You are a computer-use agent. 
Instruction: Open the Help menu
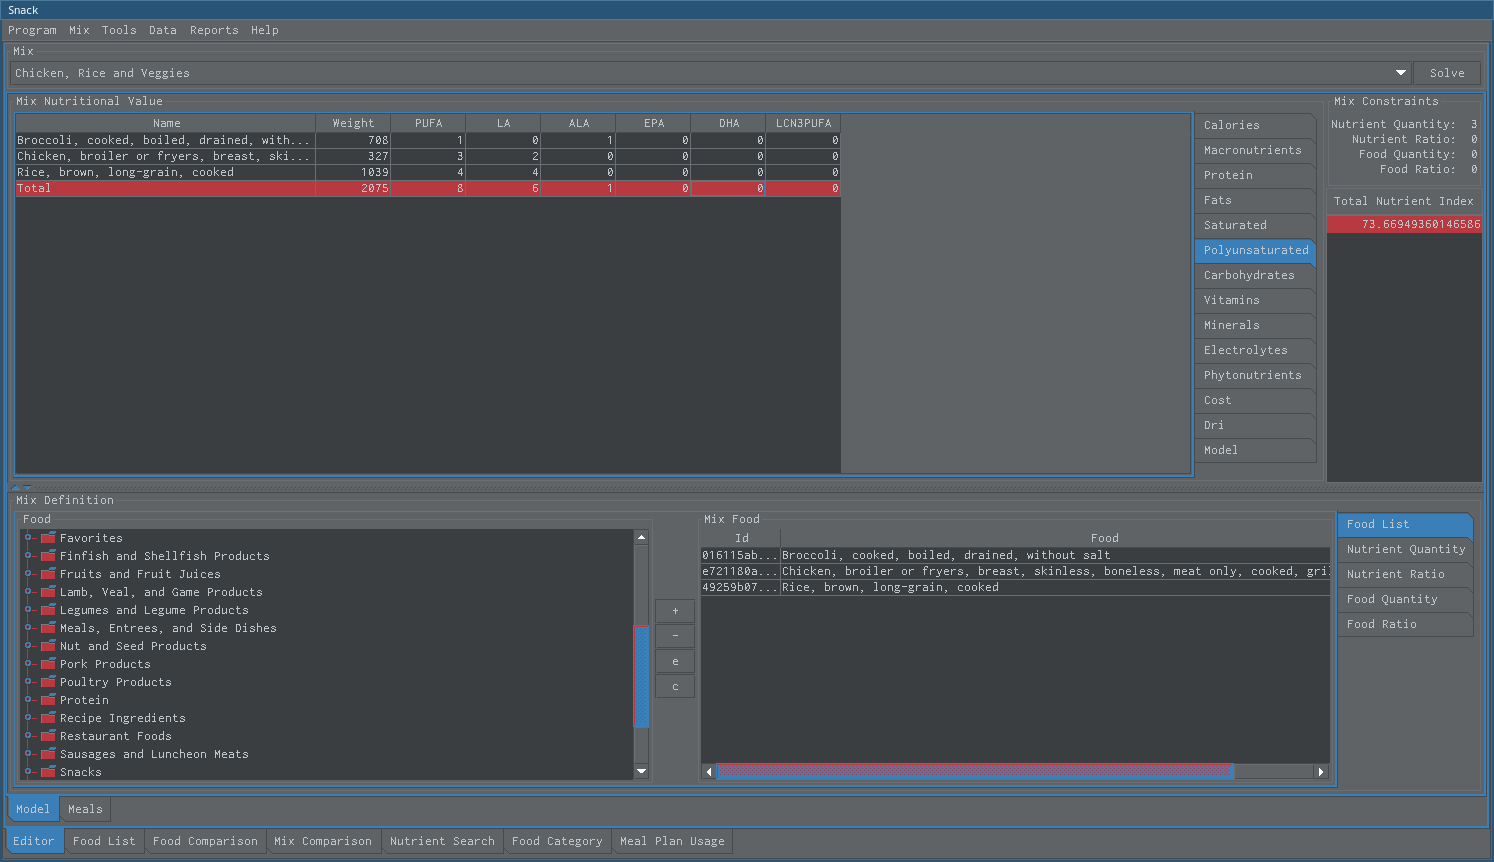coord(265,30)
